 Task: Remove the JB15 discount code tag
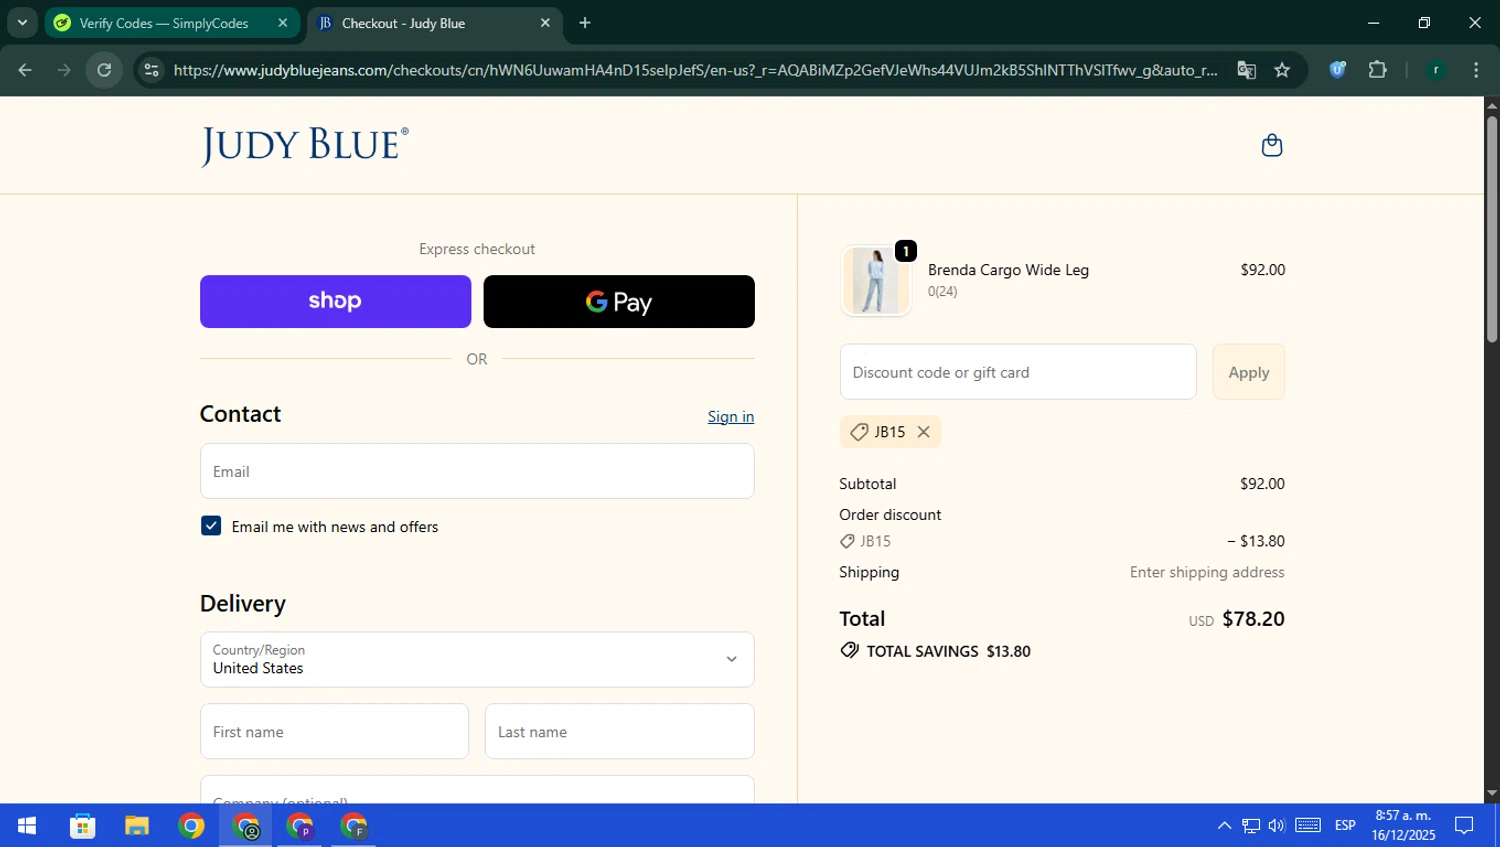(923, 432)
